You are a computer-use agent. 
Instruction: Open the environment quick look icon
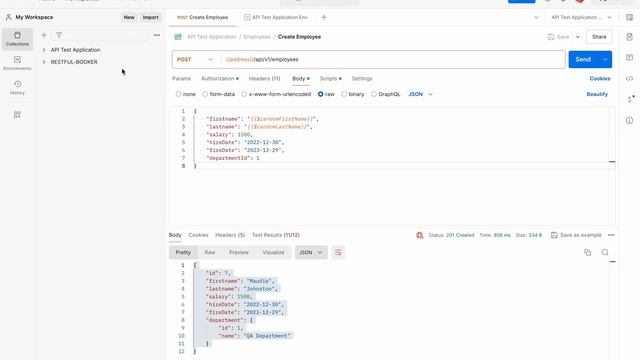[x=629, y=17]
